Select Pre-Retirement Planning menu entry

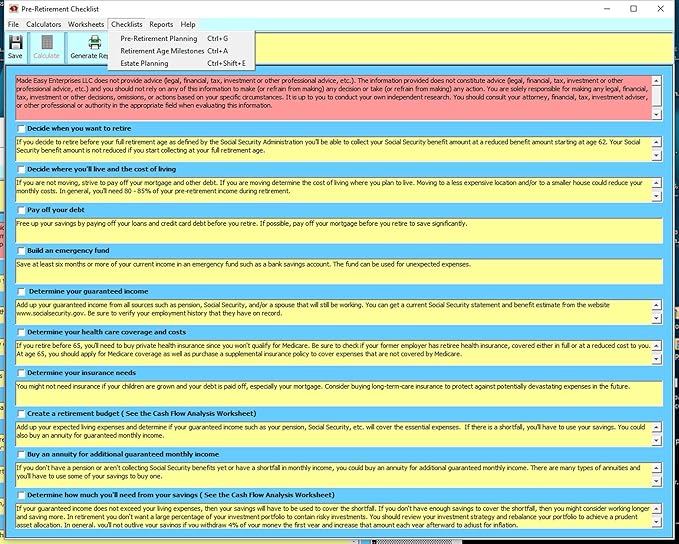pyautogui.click(x=181, y=39)
